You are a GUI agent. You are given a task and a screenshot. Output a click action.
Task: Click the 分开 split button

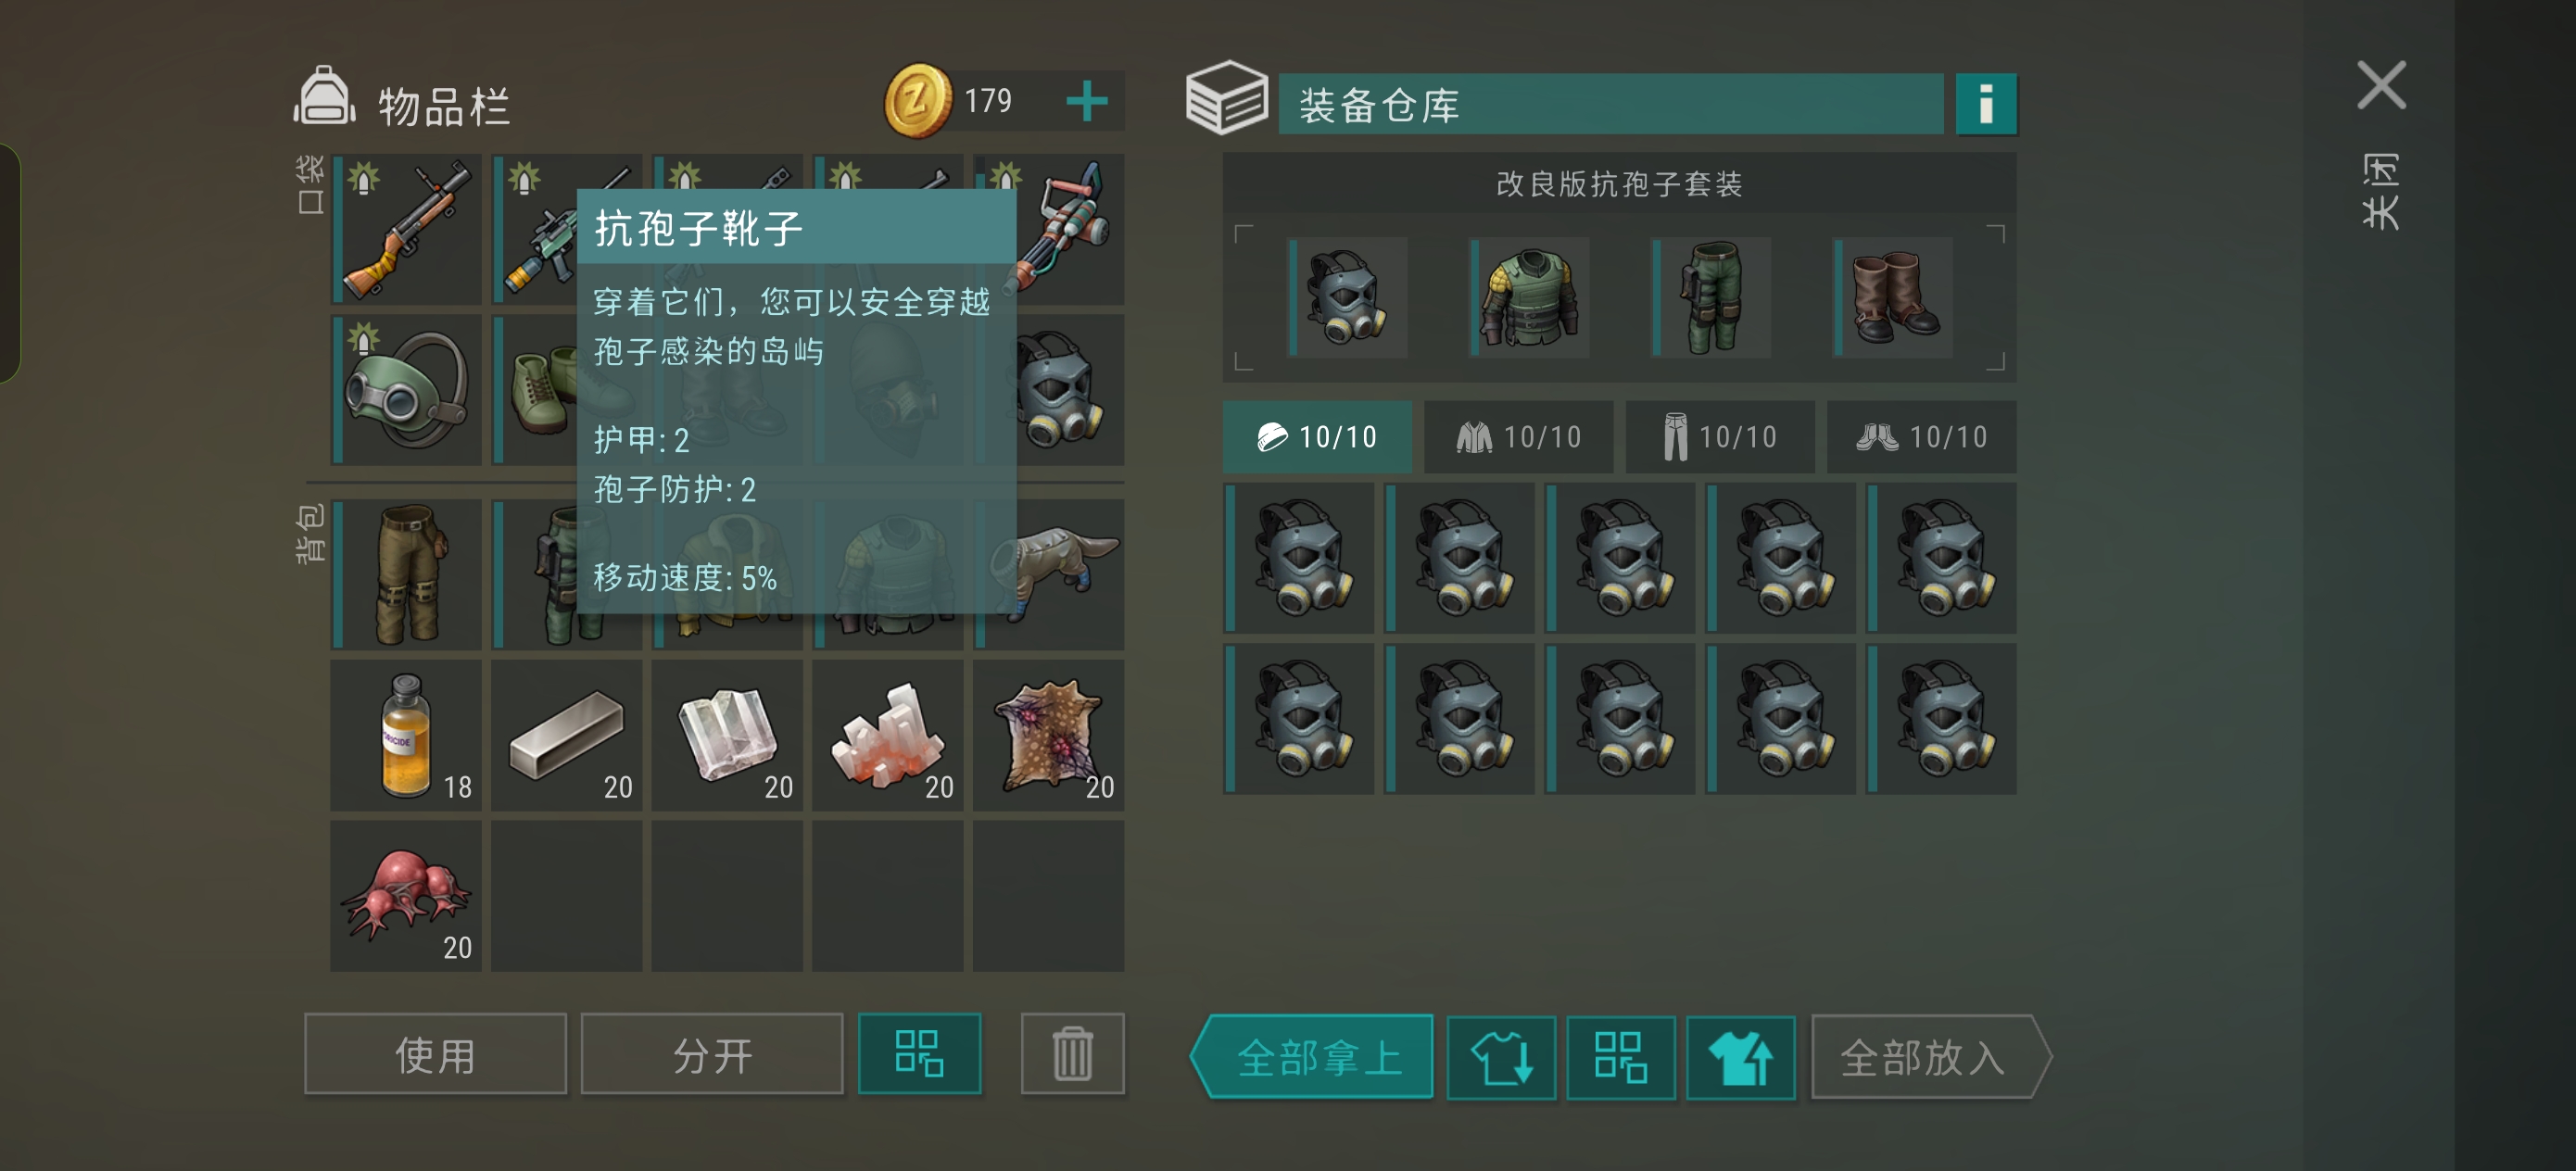pyautogui.click(x=712, y=1054)
